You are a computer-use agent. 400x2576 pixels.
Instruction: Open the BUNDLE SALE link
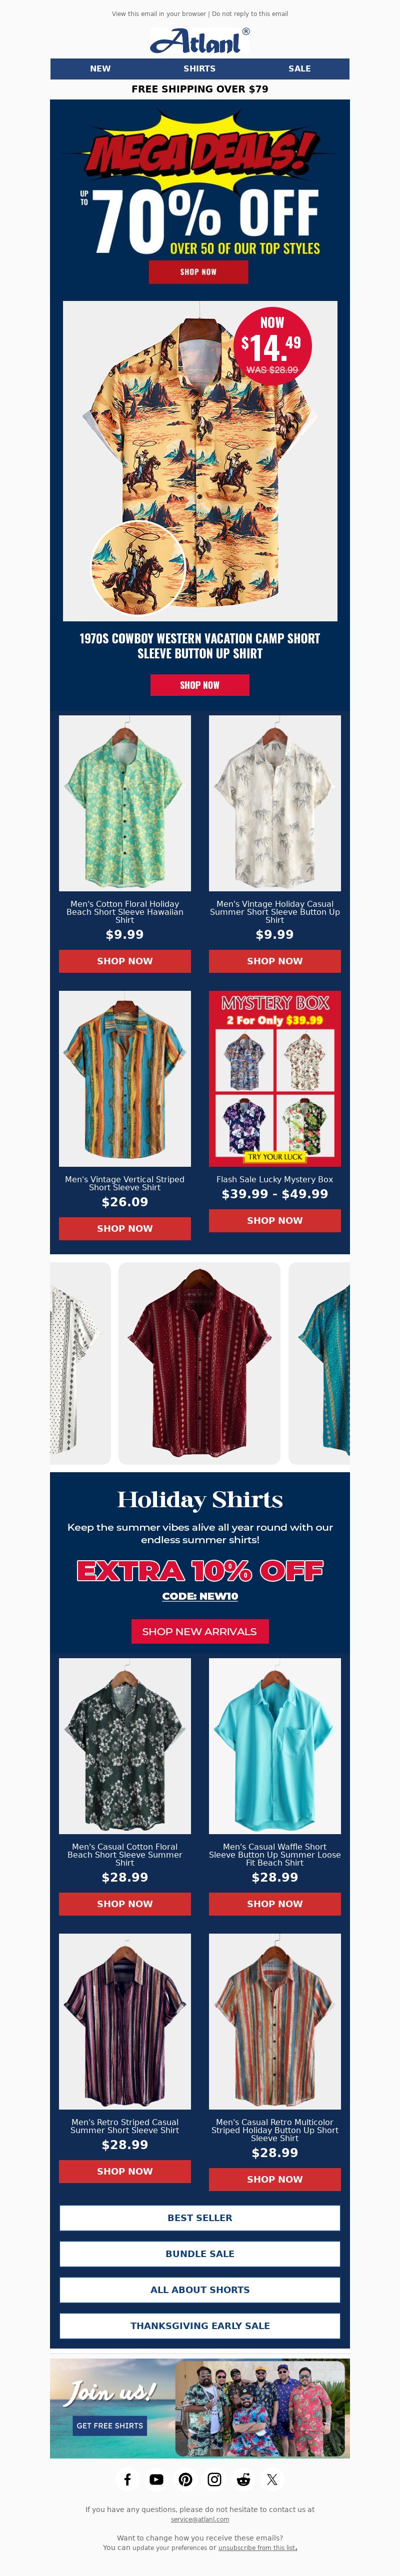pyautogui.click(x=200, y=2254)
